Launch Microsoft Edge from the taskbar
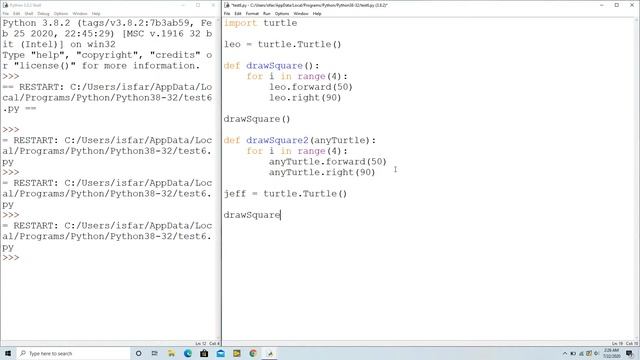 pos(188,353)
